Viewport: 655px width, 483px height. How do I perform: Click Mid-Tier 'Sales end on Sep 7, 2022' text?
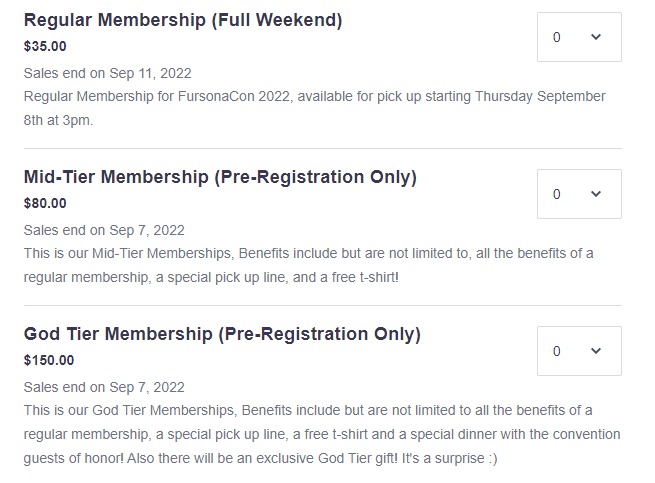pos(104,230)
